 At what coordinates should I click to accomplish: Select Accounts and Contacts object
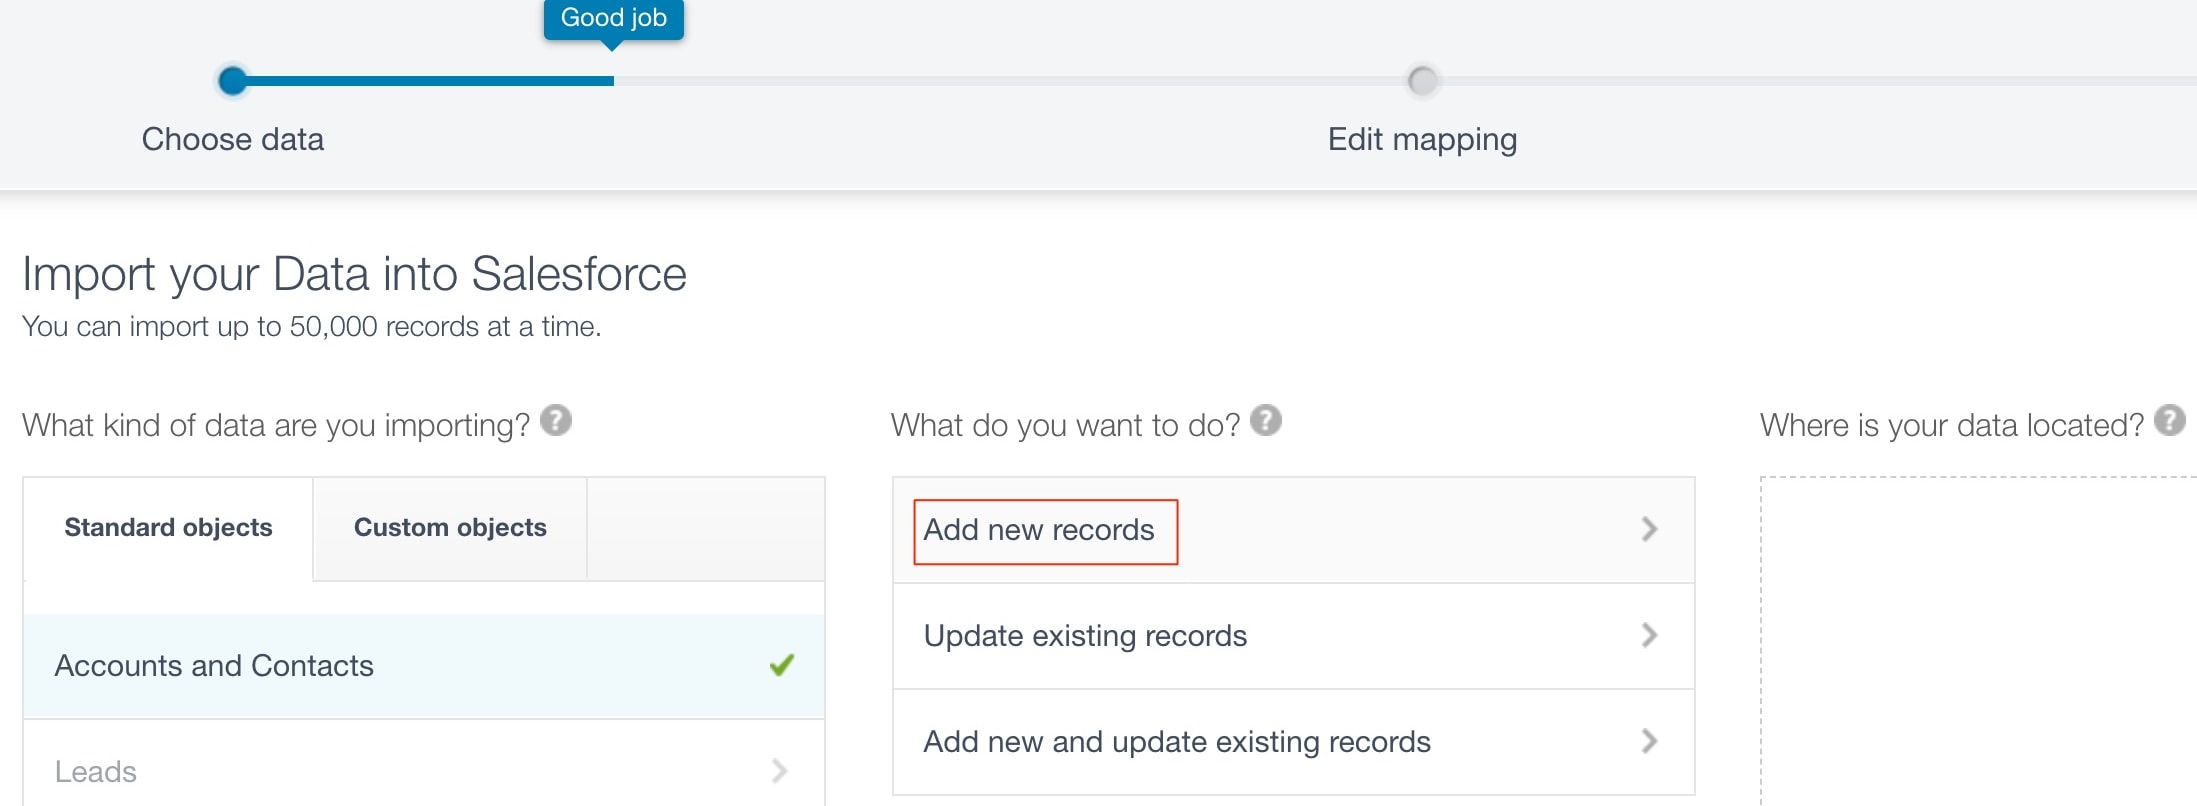click(x=424, y=666)
